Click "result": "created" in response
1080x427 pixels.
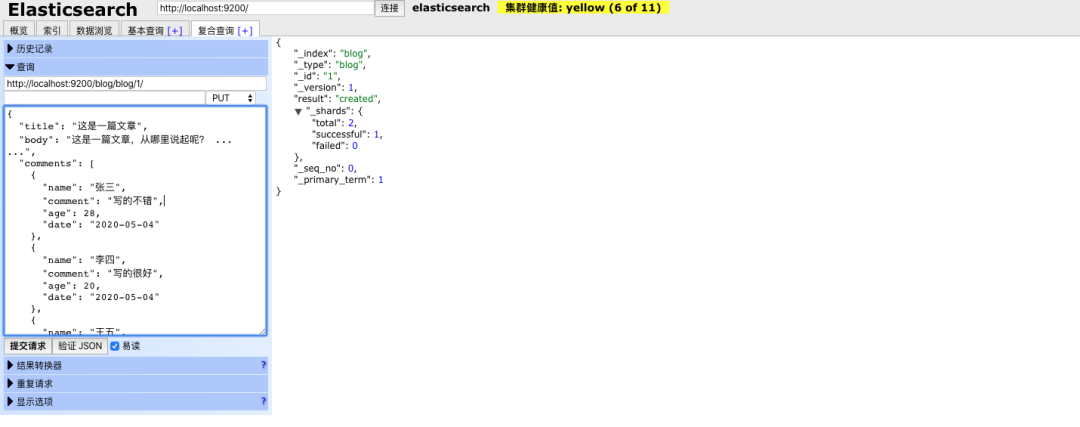point(338,99)
